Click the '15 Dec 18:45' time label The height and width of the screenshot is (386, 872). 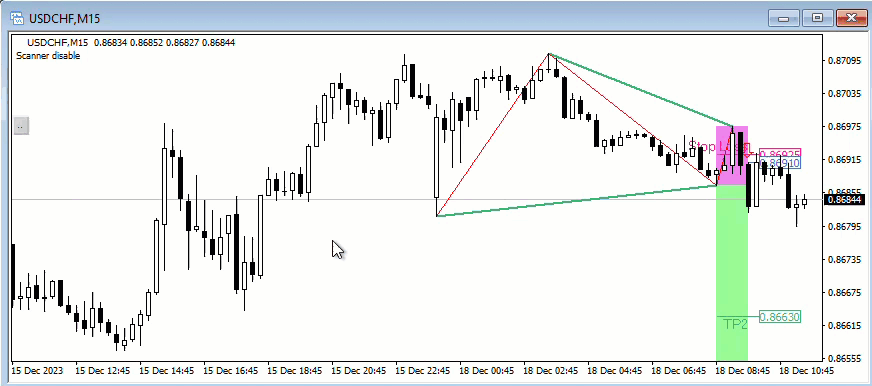coord(295,370)
